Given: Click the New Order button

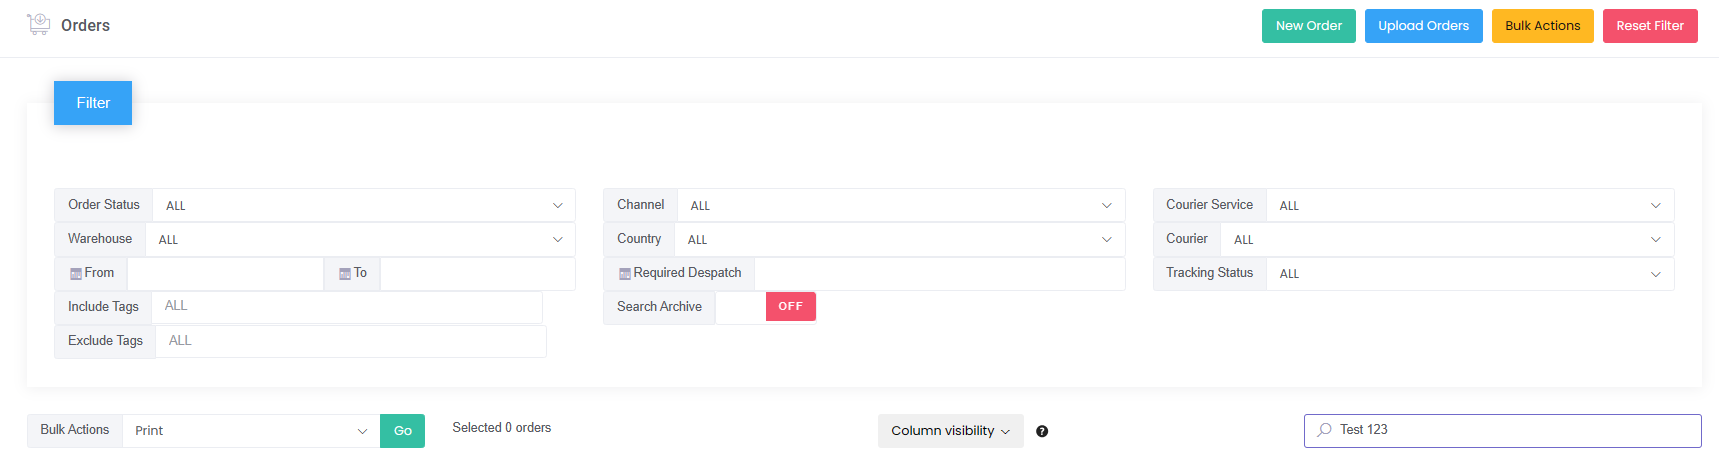Looking at the screenshot, I should [1309, 26].
